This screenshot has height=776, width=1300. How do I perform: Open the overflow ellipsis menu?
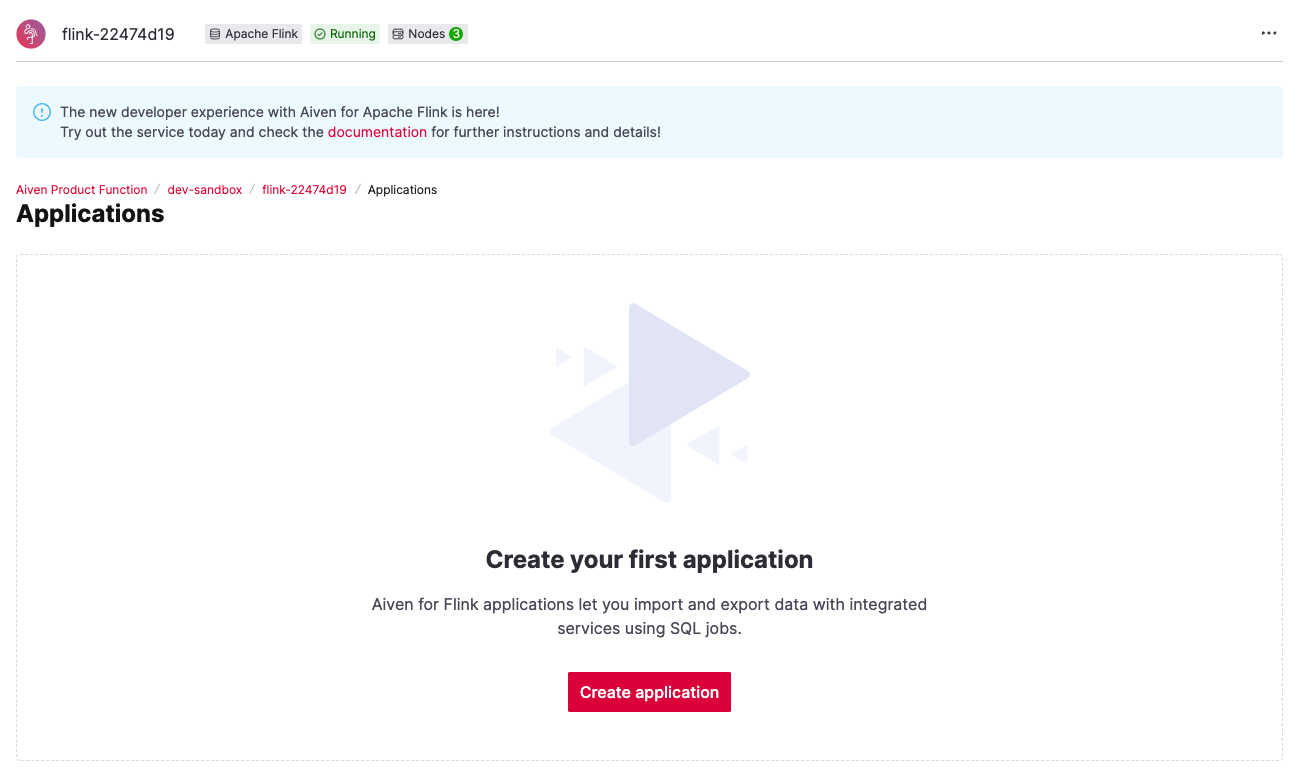click(1268, 33)
